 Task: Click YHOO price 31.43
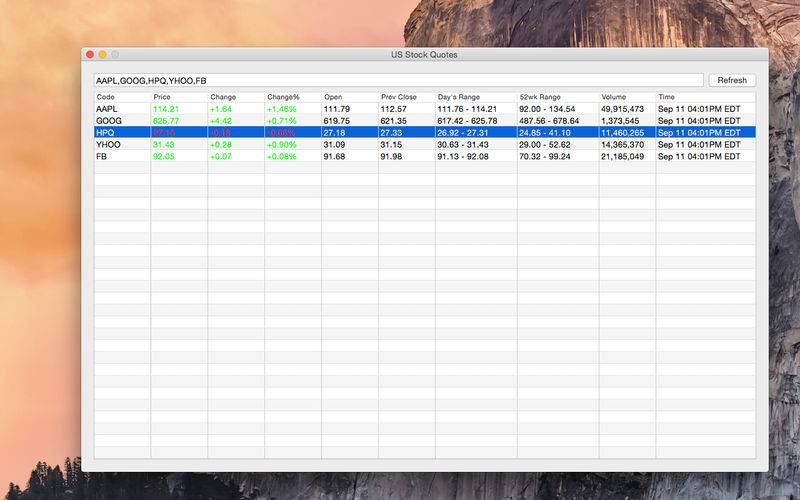click(x=164, y=144)
